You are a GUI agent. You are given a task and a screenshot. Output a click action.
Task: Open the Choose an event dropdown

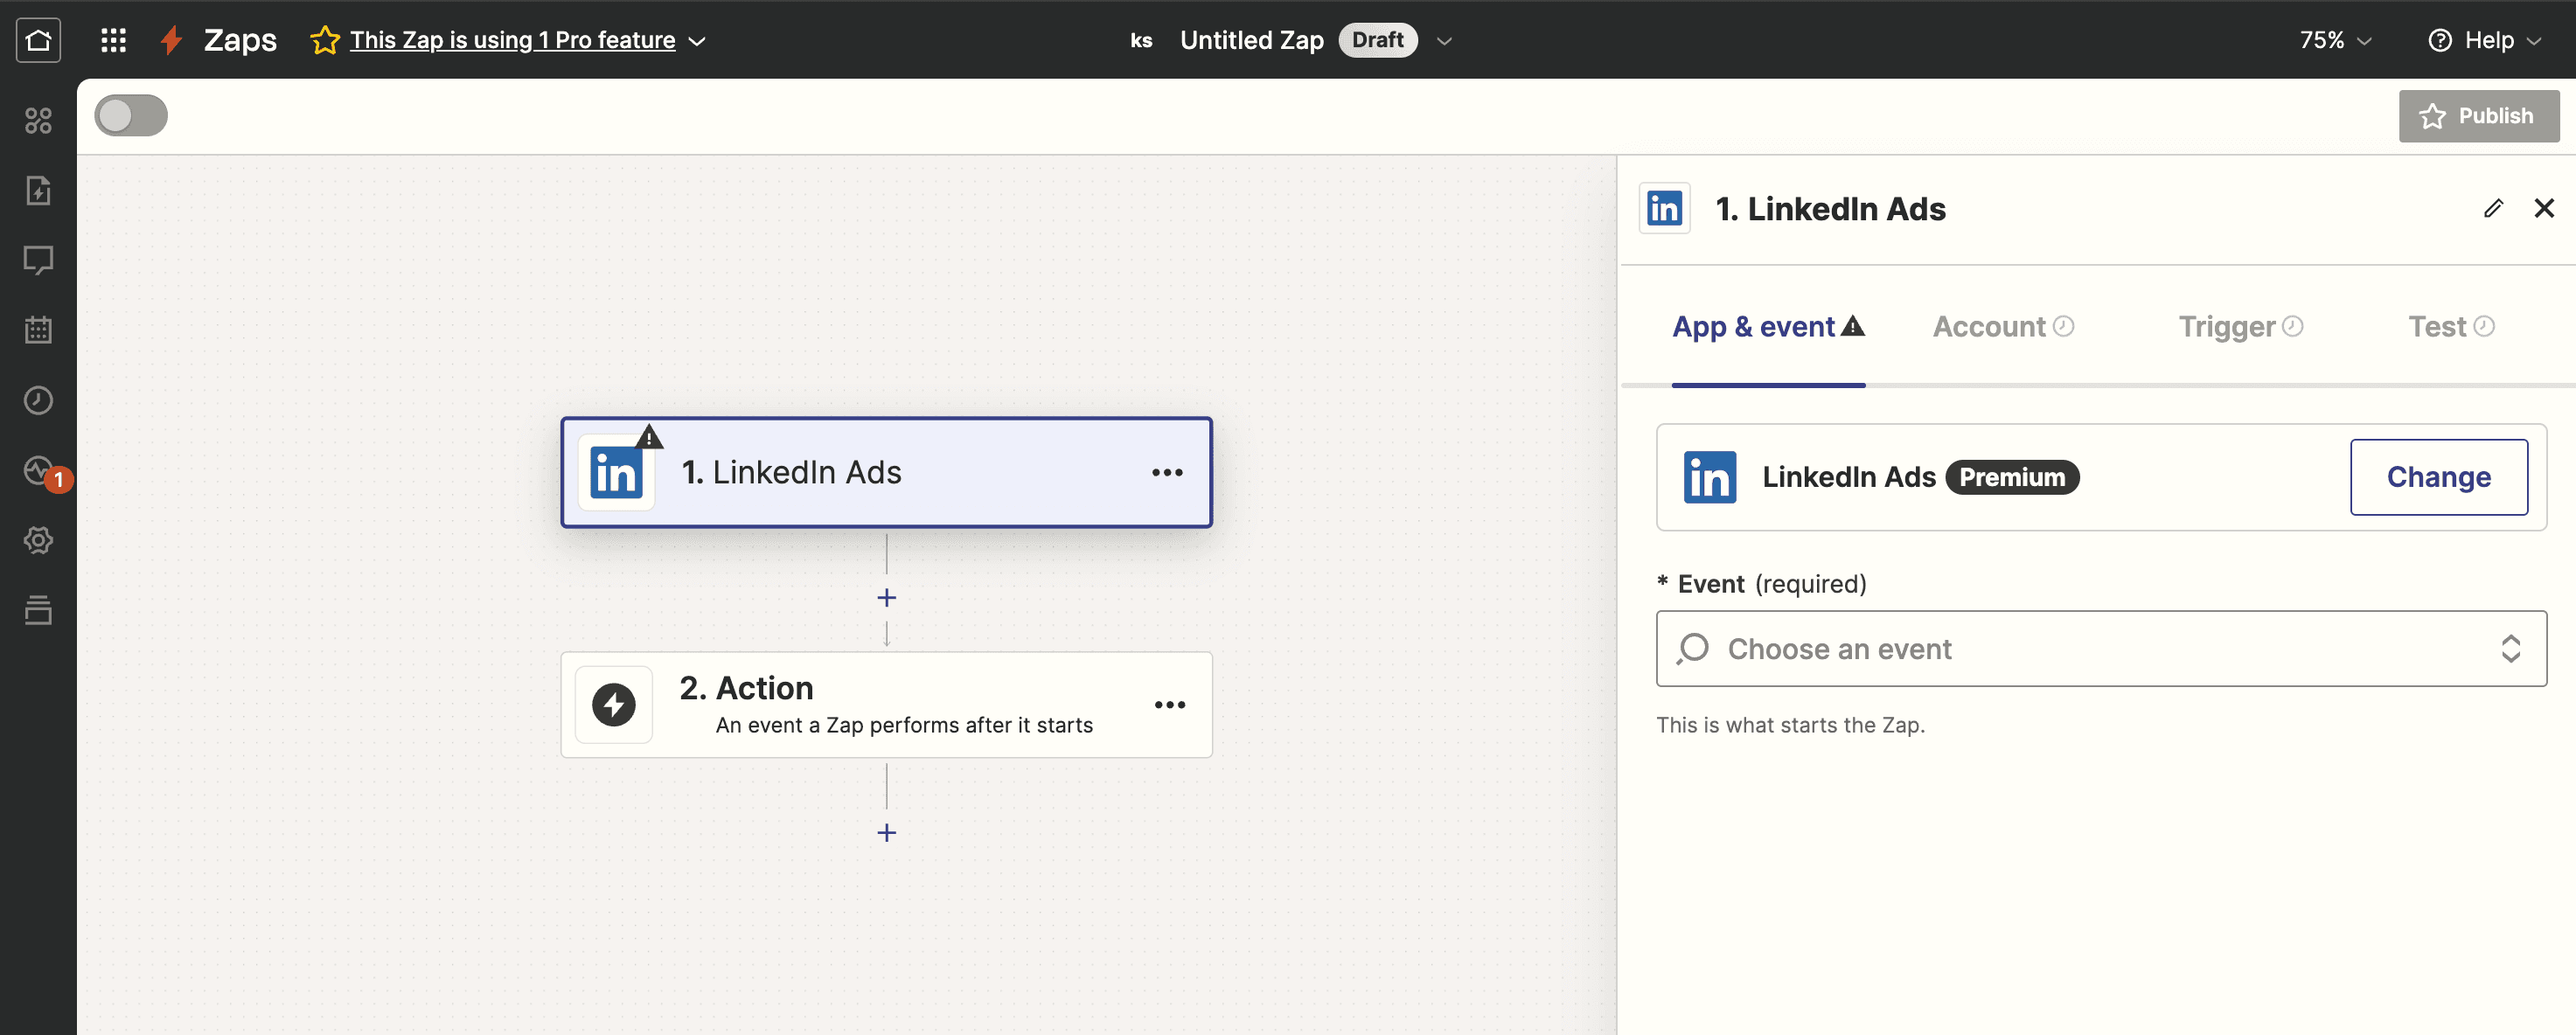pos(2101,648)
